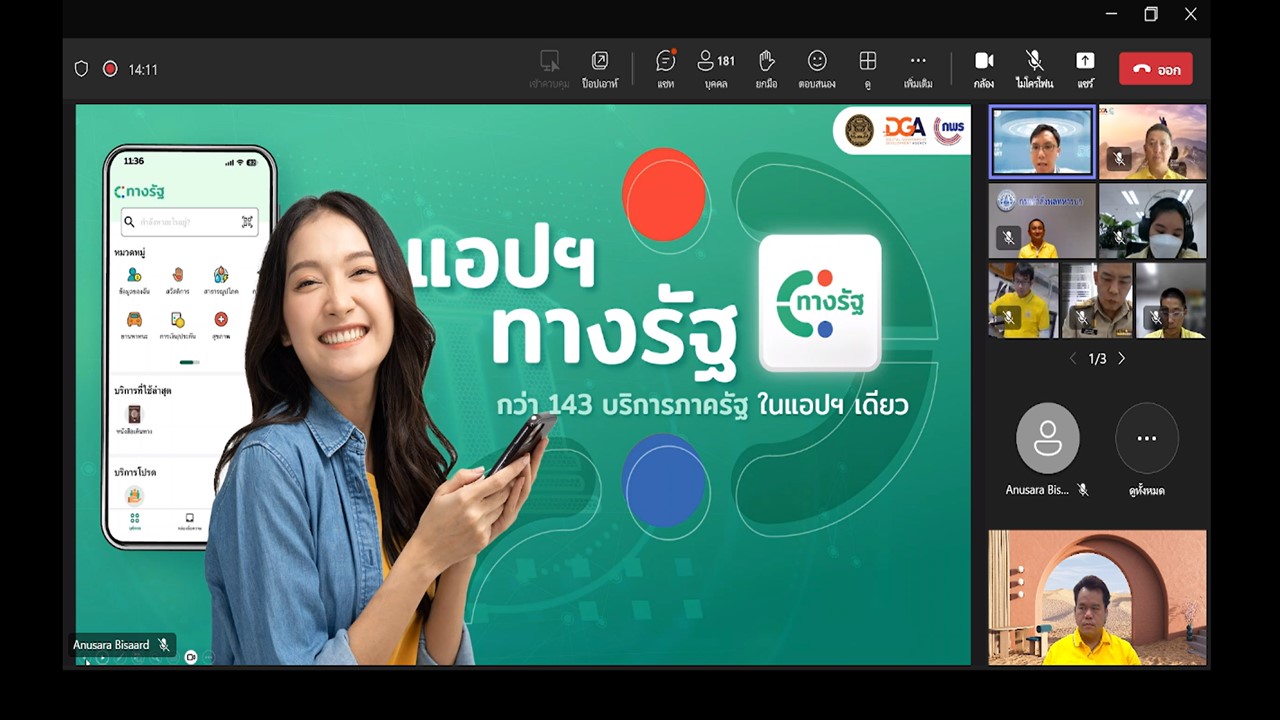Image resolution: width=1280 pixels, height=720 pixels.
Task: Turn on the camera (กล้อง)
Action: (984, 69)
